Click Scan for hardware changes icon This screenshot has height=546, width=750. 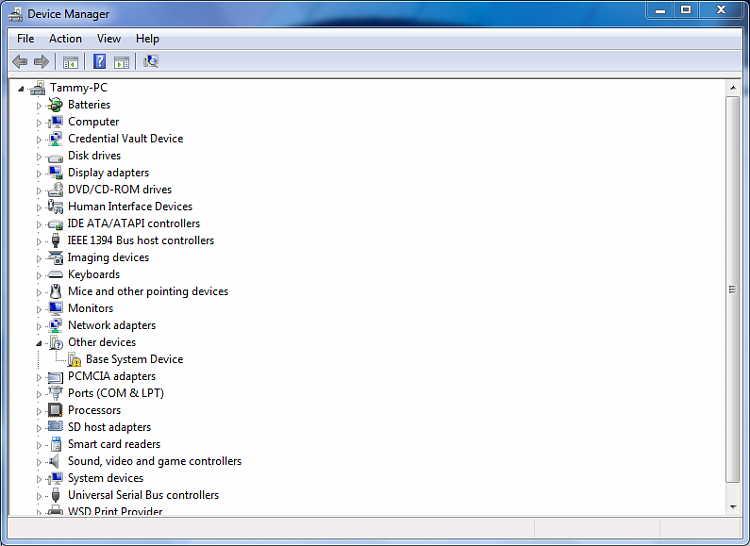pyautogui.click(x=151, y=61)
